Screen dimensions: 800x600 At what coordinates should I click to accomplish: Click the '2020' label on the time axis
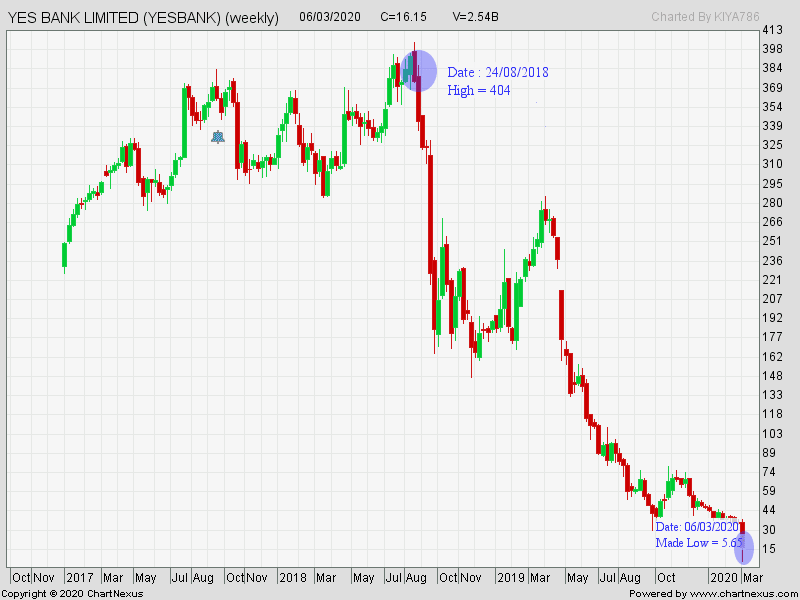(x=722, y=578)
